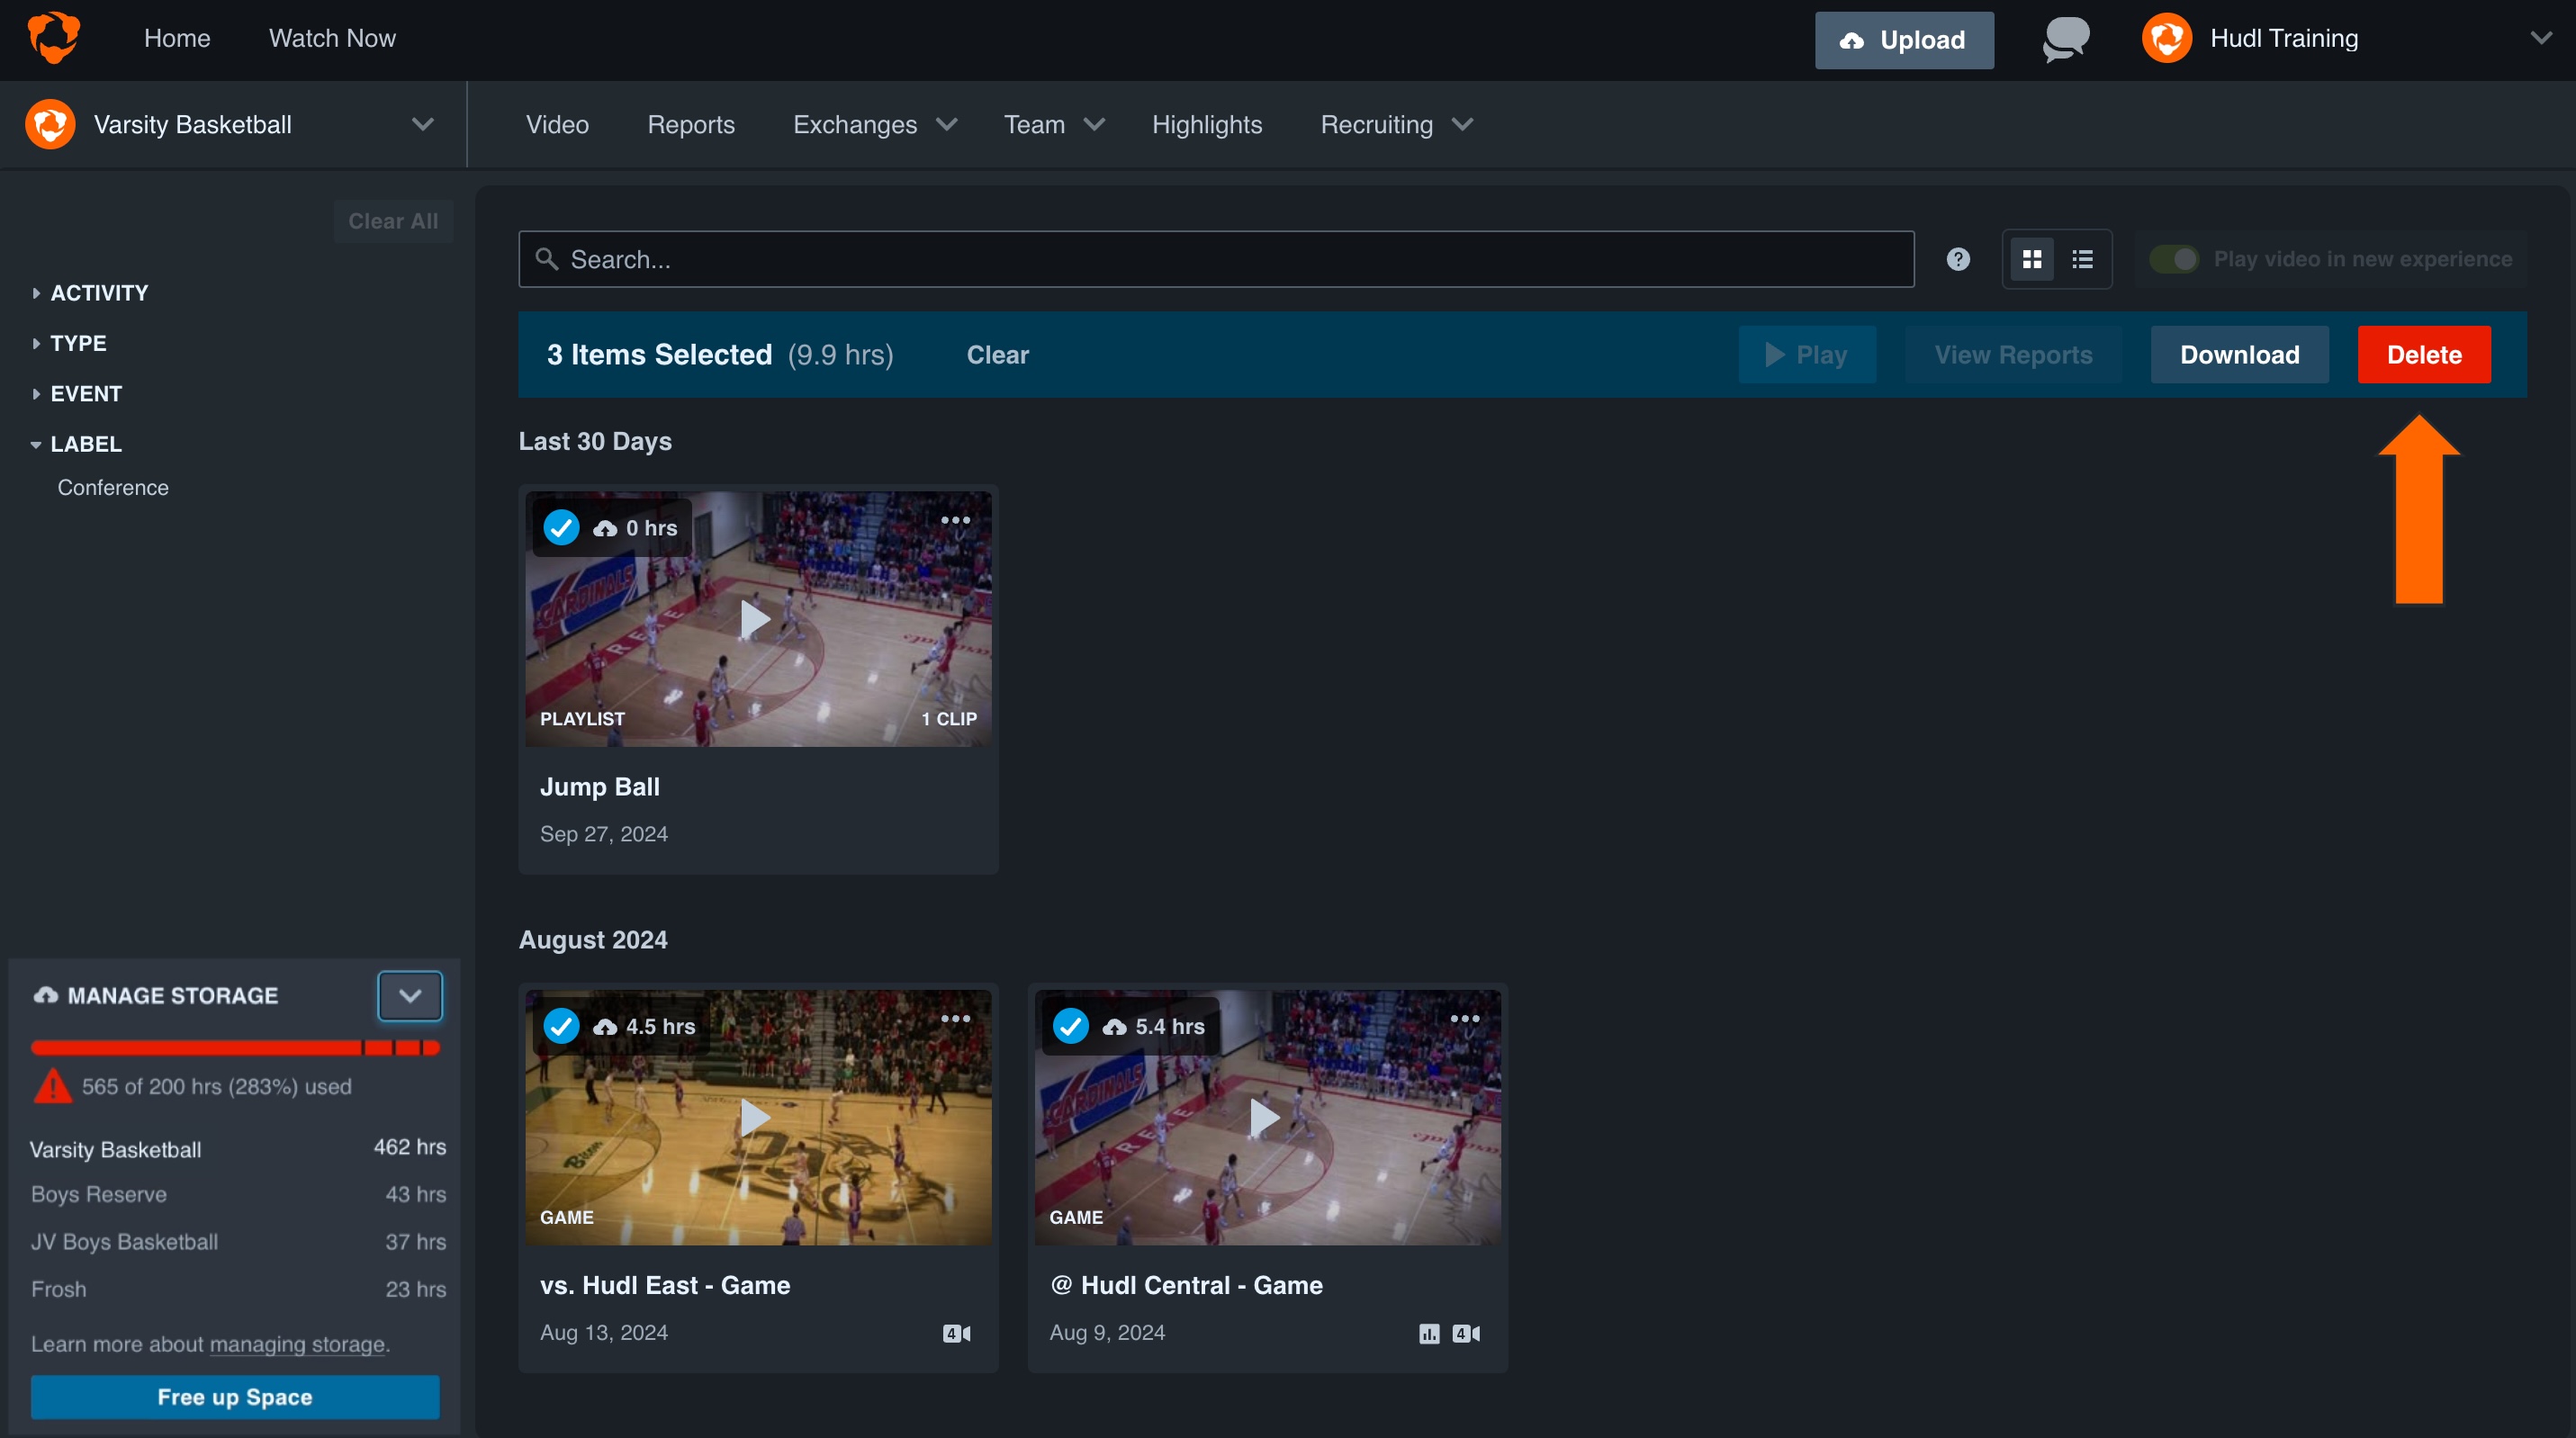Screen dimensions: 2576x1438
Task: Click the red Delete button
Action: [2424, 355]
